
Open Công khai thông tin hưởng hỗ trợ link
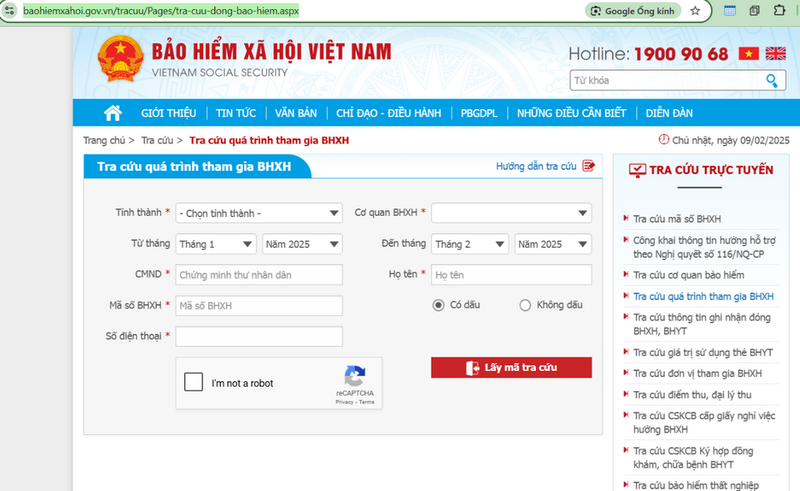coord(705,247)
